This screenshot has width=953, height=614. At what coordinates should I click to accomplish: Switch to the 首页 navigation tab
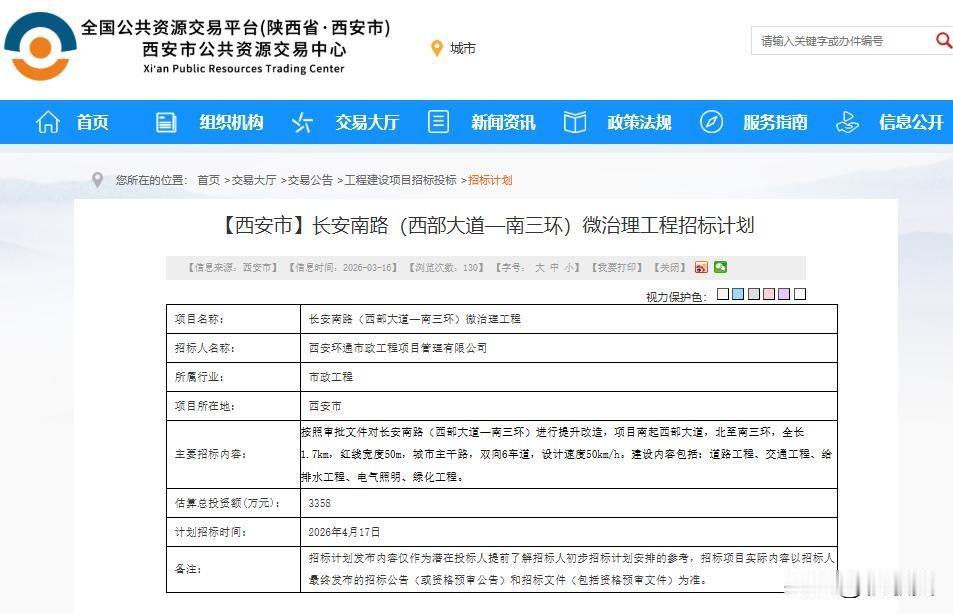[x=92, y=122]
